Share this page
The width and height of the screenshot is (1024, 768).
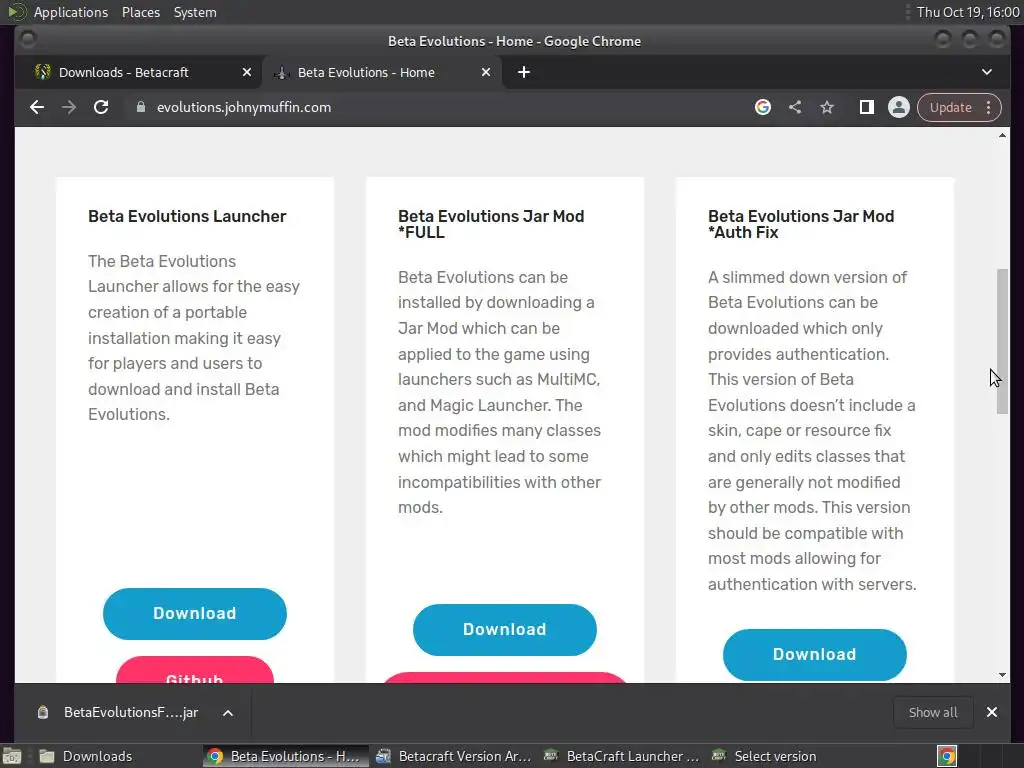pyautogui.click(x=795, y=107)
